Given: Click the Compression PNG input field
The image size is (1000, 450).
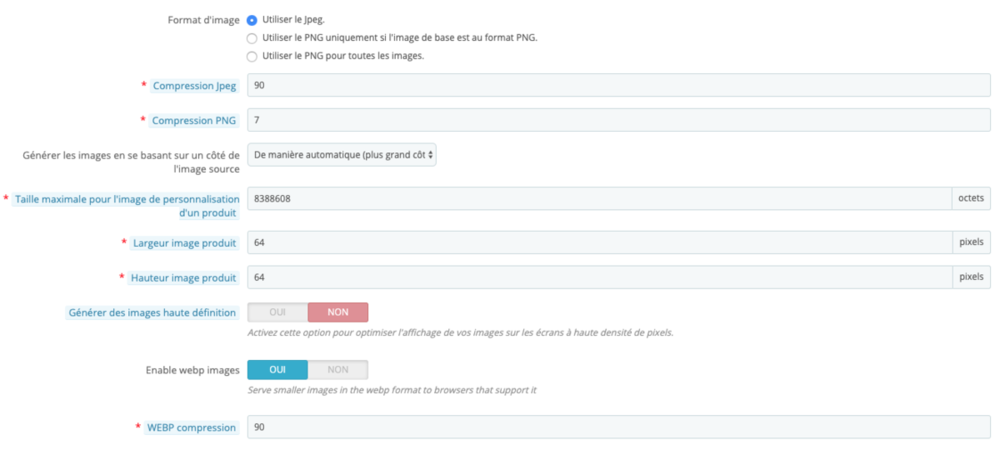Looking at the screenshot, I should pyautogui.click(x=618, y=120).
